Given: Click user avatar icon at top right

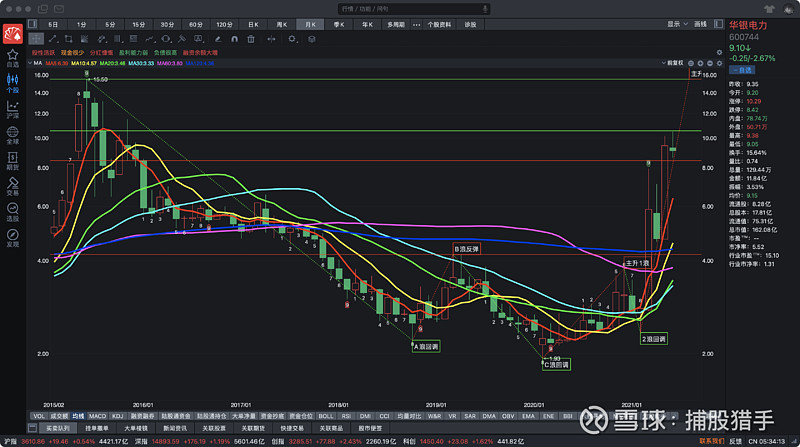Looking at the screenshot, I should pyautogui.click(x=789, y=9).
